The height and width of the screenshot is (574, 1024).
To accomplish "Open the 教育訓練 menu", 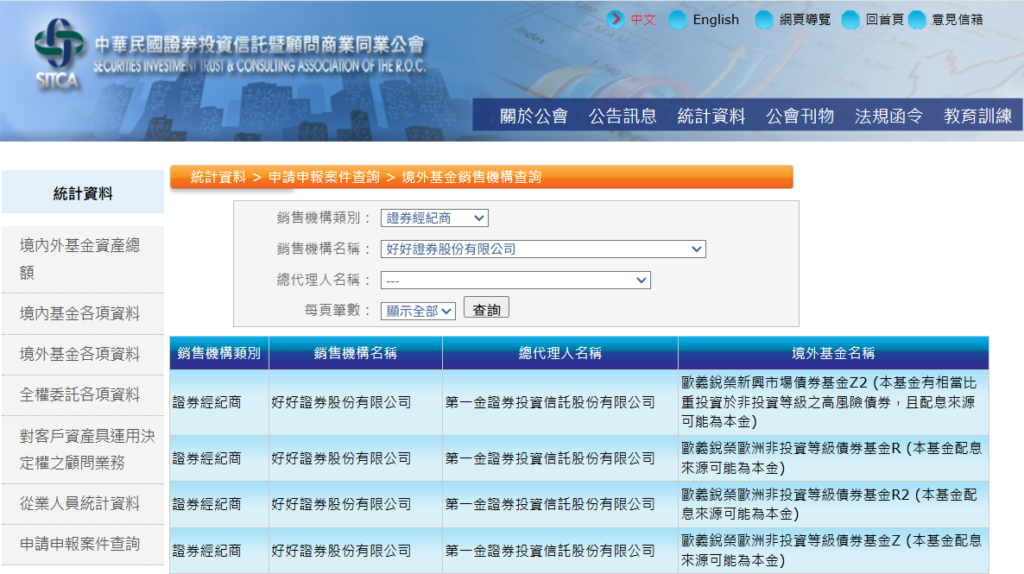I will 978,116.
